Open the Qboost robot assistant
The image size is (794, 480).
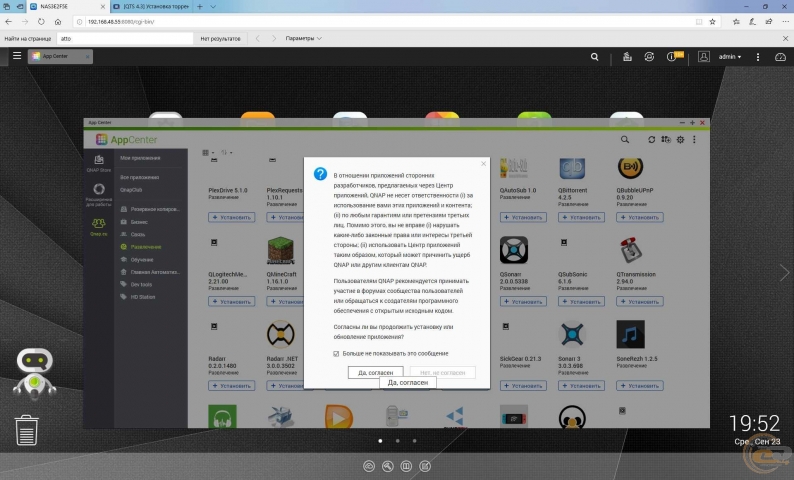coord(34,373)
